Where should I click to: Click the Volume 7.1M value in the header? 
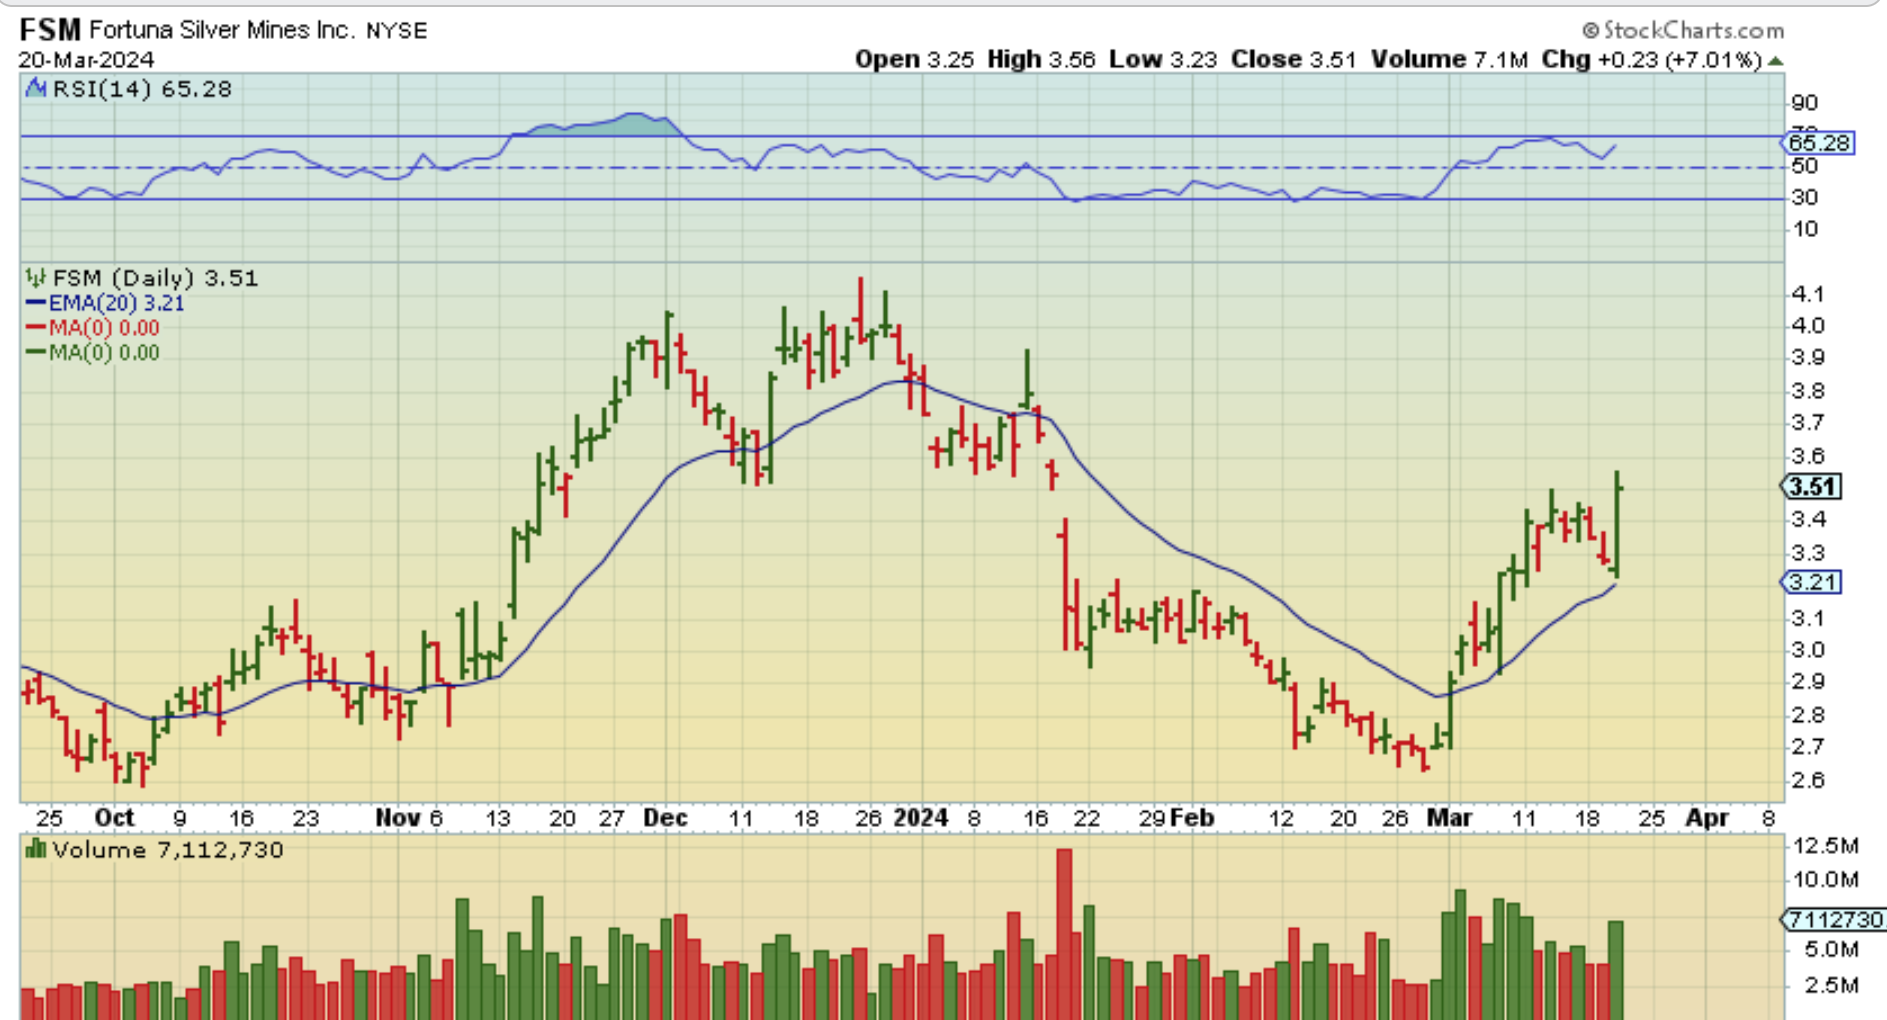tap(1449, 60)
